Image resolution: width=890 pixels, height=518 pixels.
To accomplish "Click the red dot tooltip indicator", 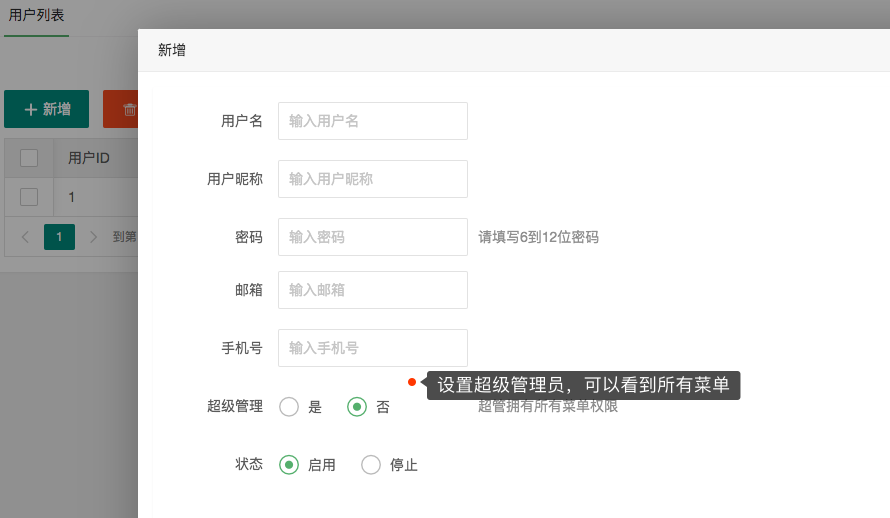I will click(412, 382).
